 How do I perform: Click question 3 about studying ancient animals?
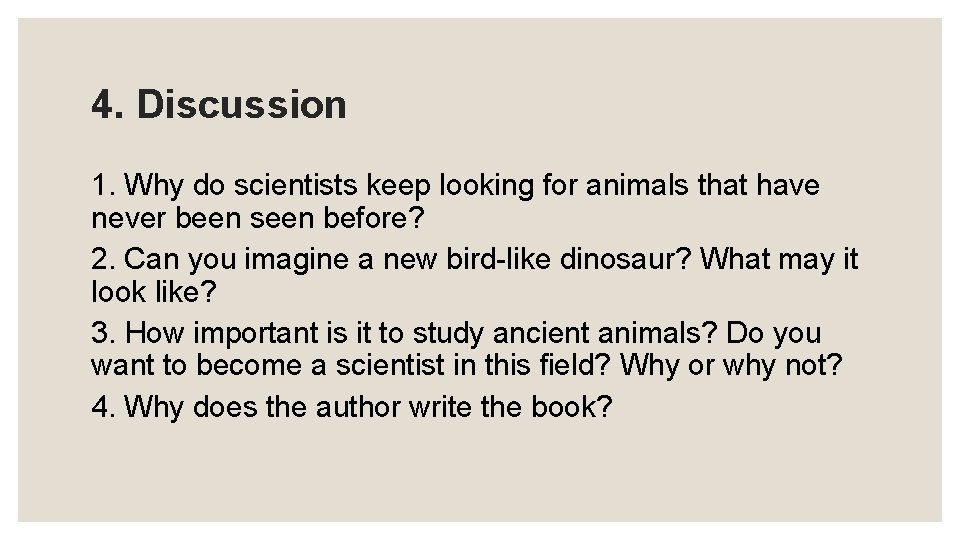point(455,333)
